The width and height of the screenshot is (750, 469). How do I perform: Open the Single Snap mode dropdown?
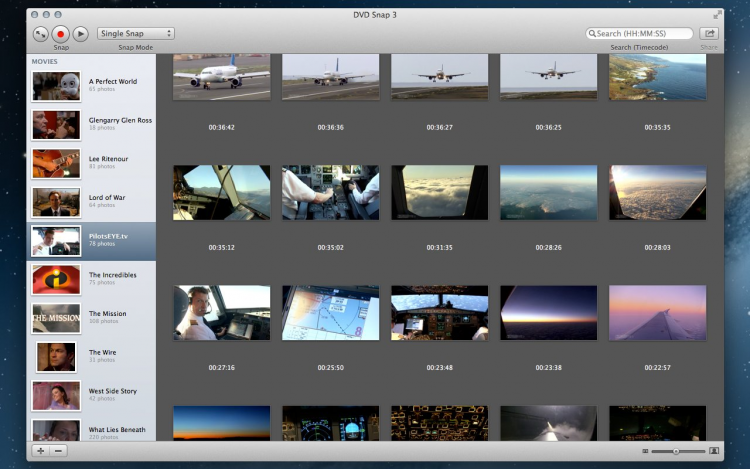pyautogui.click(x=136, y=33)
